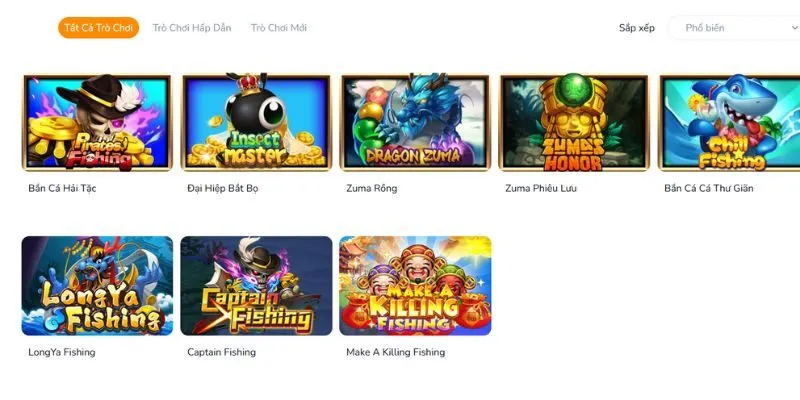Open the Phổ biến sort dropdown
This screenshot has height=400, width=800.
pyautogui.click(x=734, y=28)
